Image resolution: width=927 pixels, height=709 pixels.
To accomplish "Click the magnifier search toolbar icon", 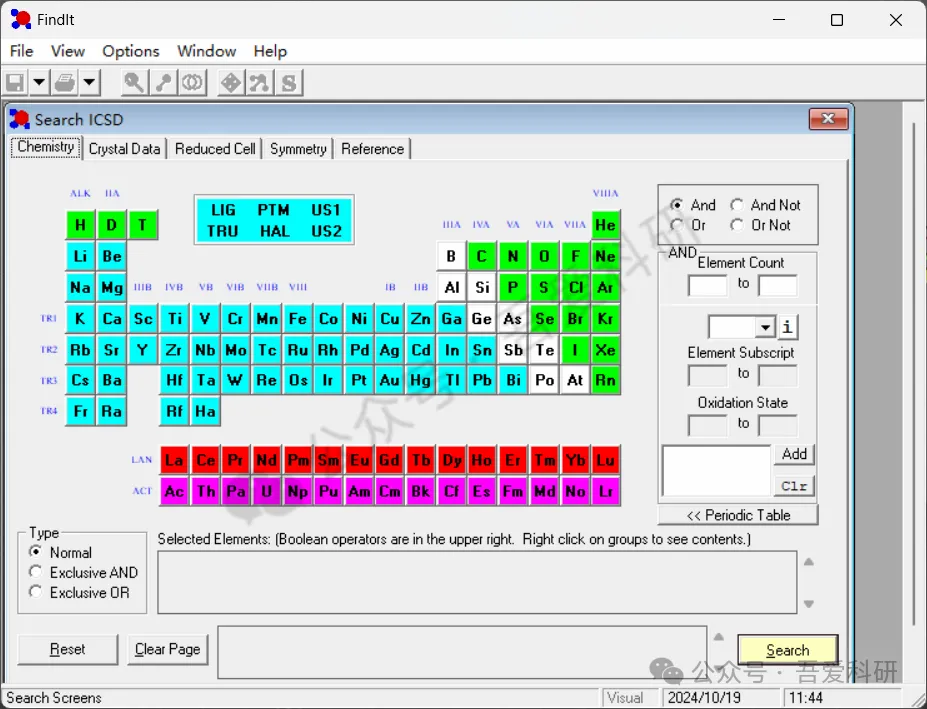I will point(134,83).
